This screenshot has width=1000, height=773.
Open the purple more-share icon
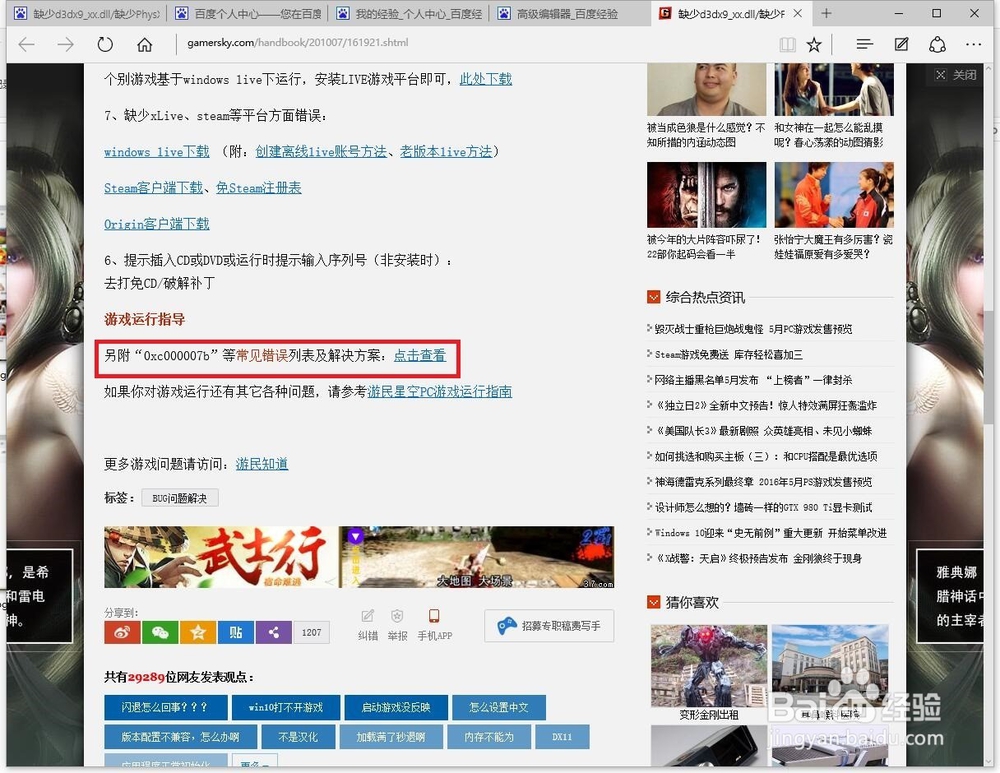(274, 632)
